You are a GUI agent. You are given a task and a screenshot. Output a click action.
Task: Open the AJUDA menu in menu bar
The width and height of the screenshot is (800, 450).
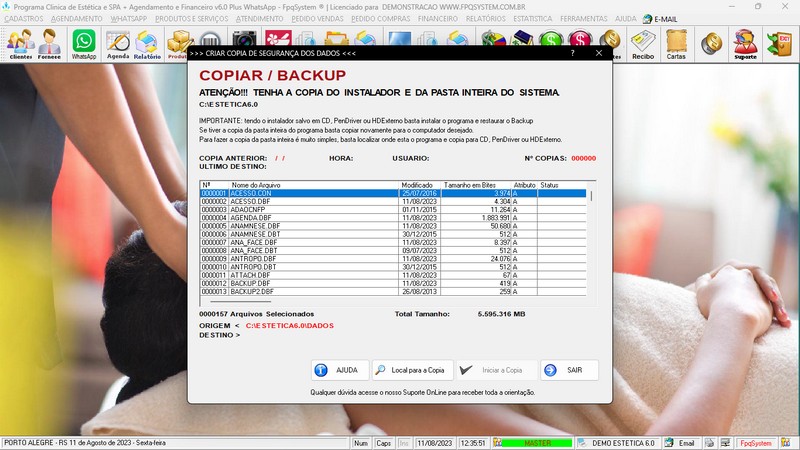(626, 19)
